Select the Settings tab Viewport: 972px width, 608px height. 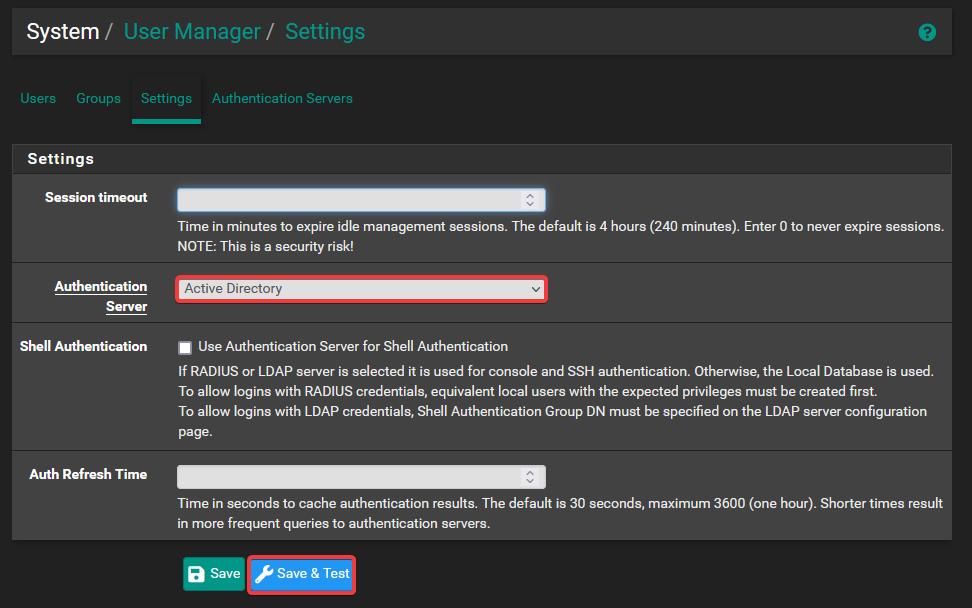click(166, 98)
